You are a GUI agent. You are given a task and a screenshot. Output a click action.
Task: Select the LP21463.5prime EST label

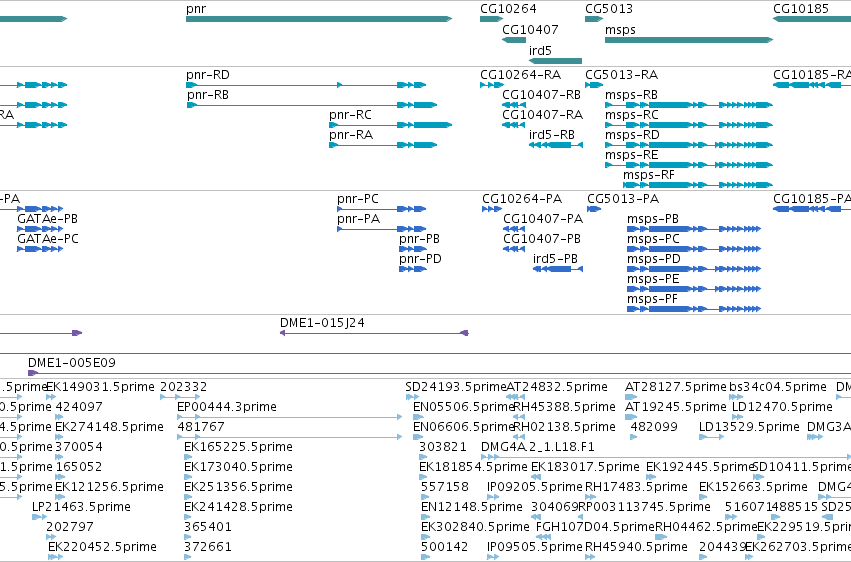(x=81, y=507)
